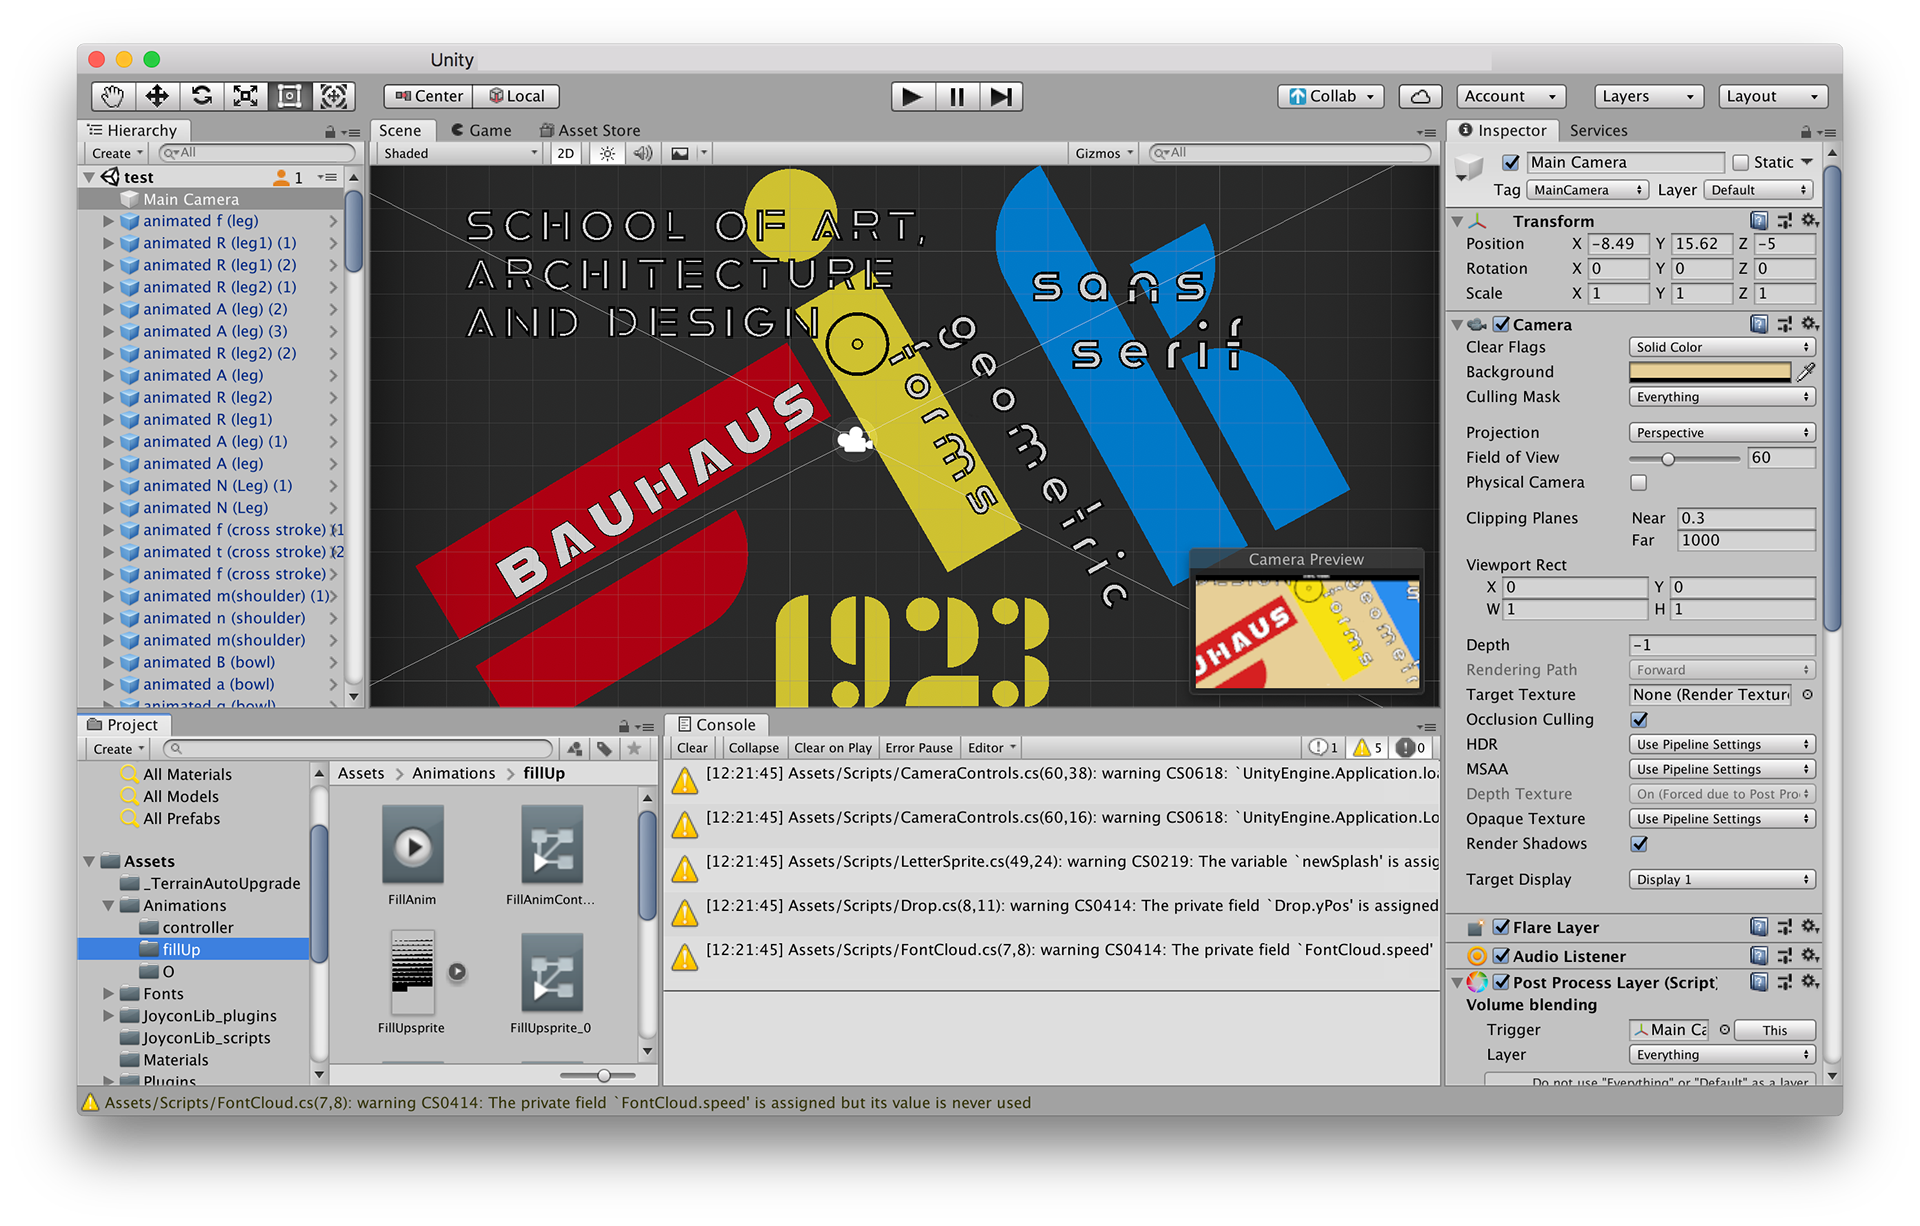Image resolution: width=1920 pixels, height=1226 pixels.
Task: Toggle Main Camera active checkbox
Action: 1511,162
